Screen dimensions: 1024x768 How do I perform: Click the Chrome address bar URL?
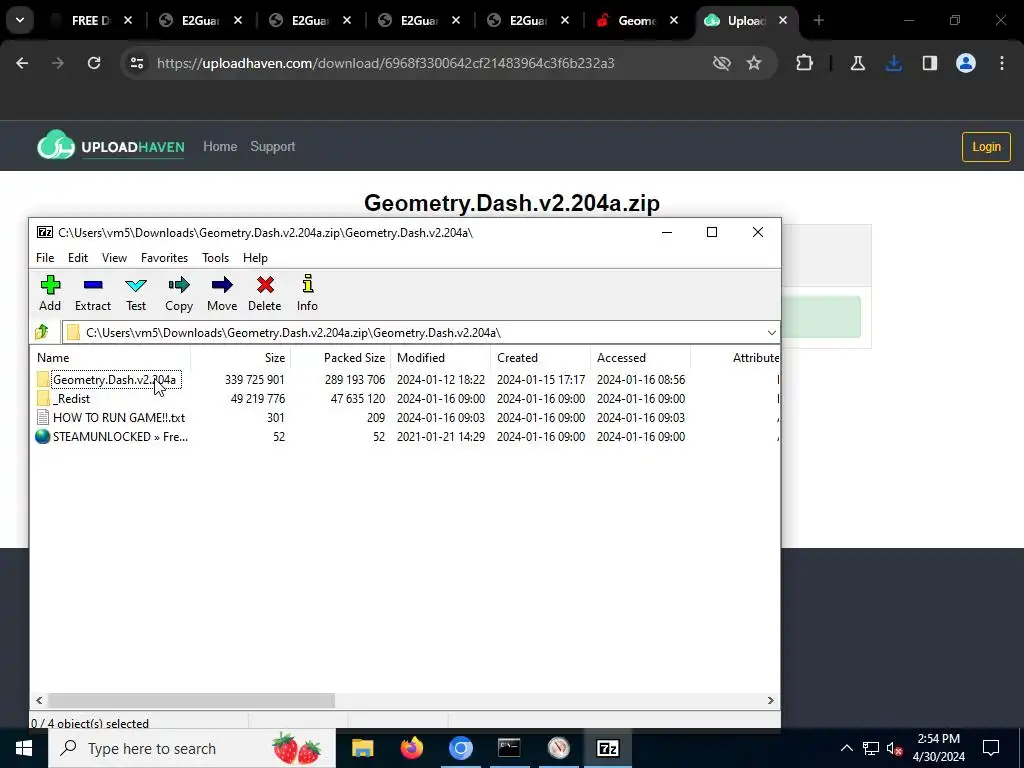coord(385,63)
